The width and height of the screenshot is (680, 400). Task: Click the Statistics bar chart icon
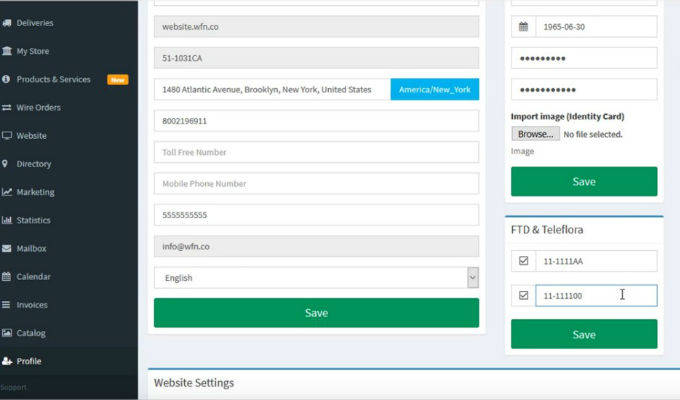[x=7, y=220]
